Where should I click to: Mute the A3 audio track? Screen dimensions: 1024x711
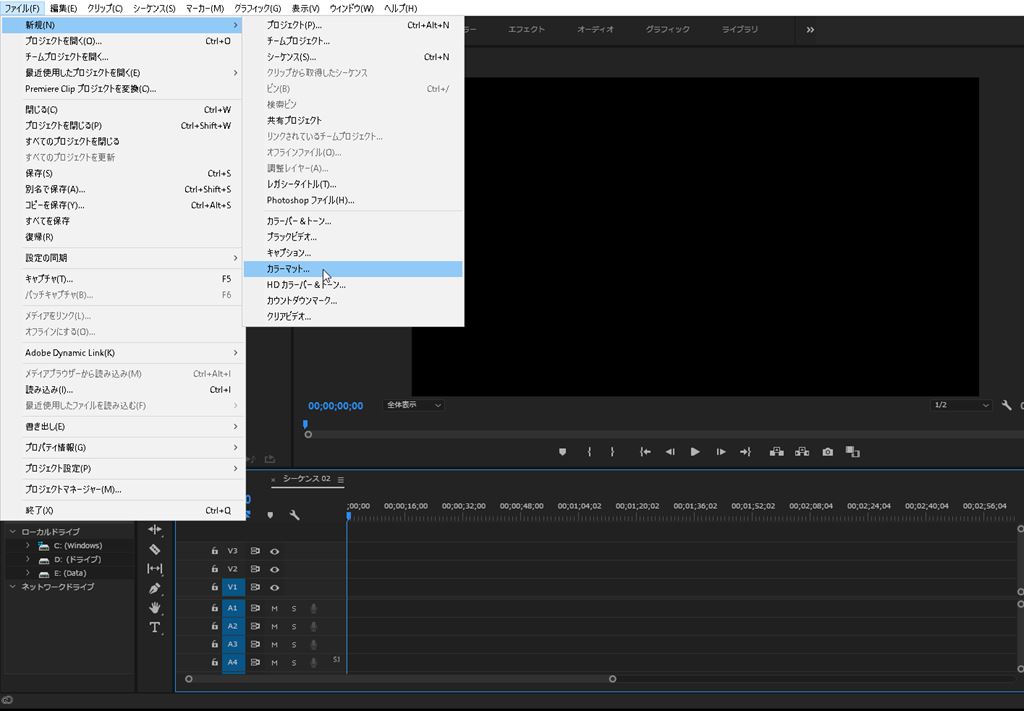[x=274, y=644]
